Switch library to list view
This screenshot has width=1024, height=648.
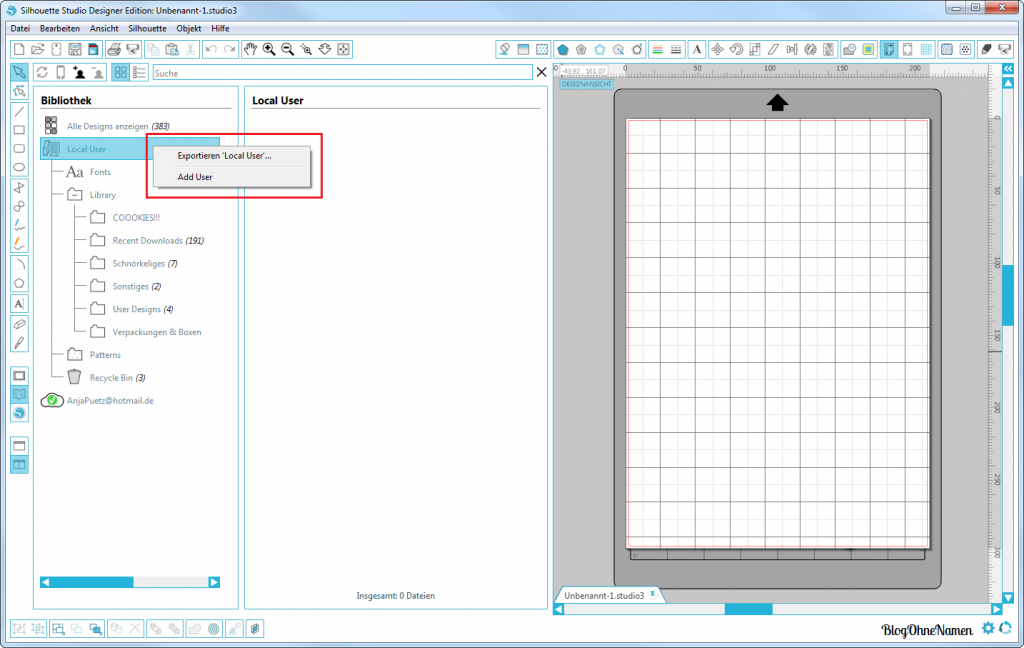coord(139,72)
